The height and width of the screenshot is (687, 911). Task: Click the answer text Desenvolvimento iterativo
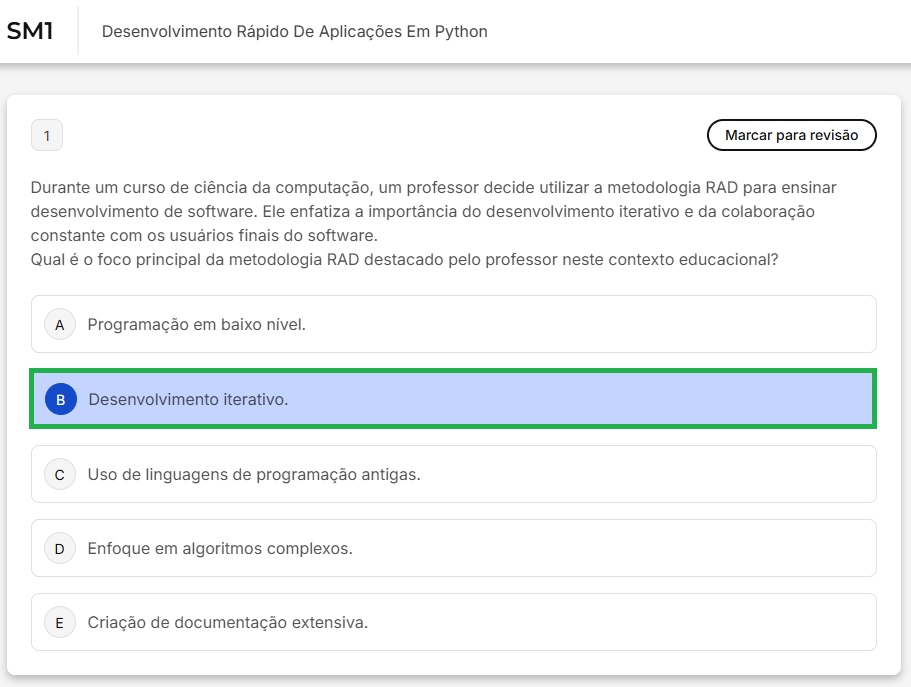point(188,399)
